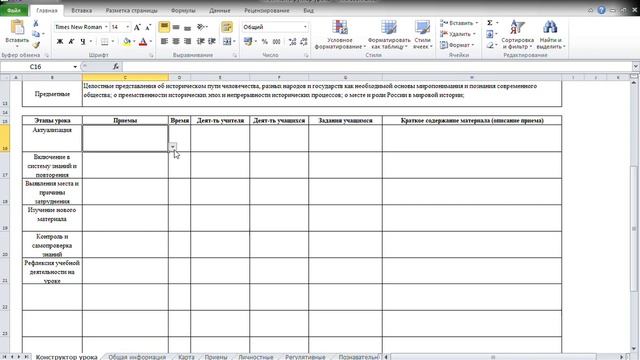Image resolution: width=640 pixels, height=360 pixels.
Task: Click the vertical scrollbar thumb
Action: click(x=634, y=228)
